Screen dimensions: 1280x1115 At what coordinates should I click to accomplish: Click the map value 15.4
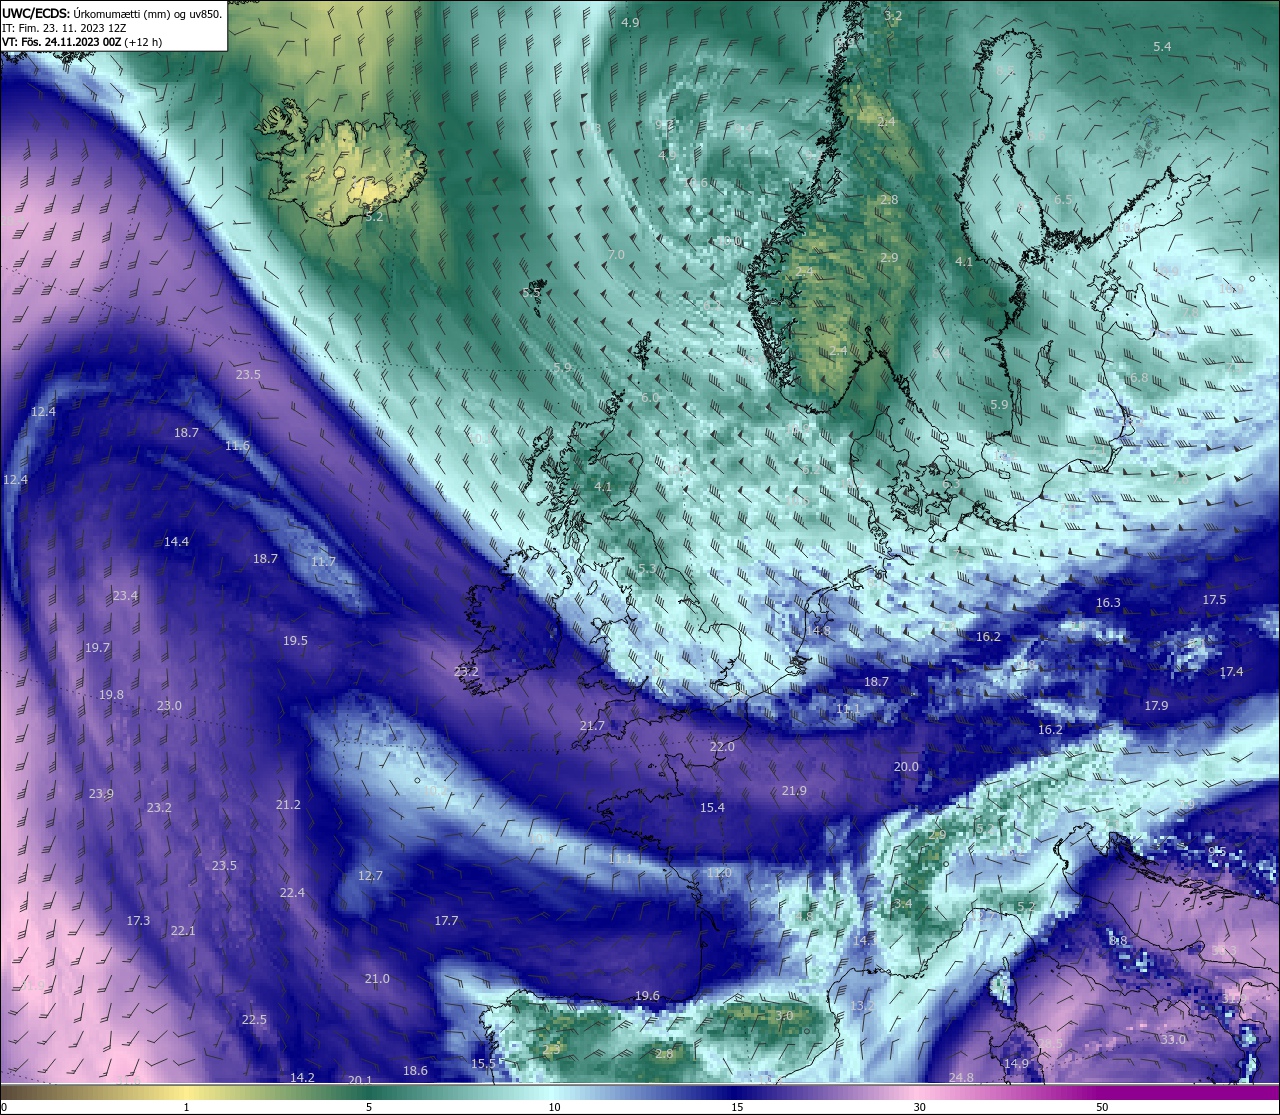point(712,808)
